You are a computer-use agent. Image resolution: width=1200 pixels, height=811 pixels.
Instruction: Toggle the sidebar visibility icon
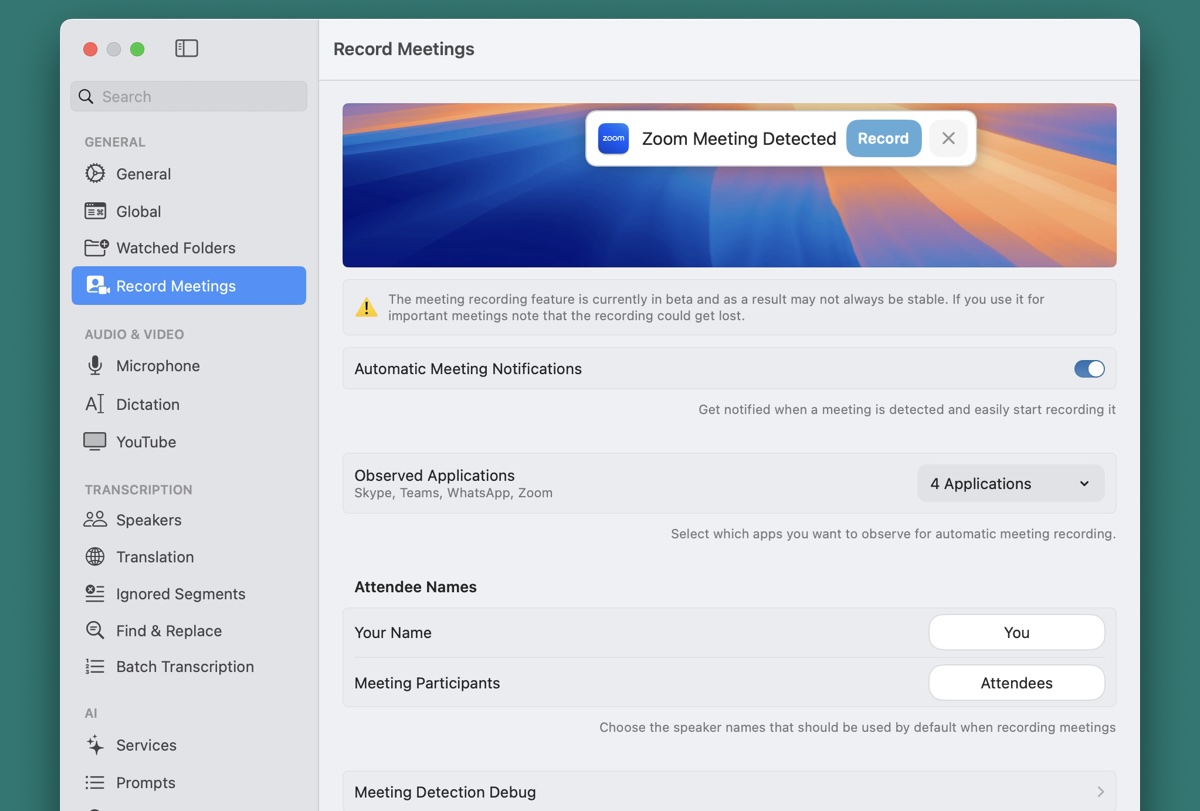tap(186, 48)
